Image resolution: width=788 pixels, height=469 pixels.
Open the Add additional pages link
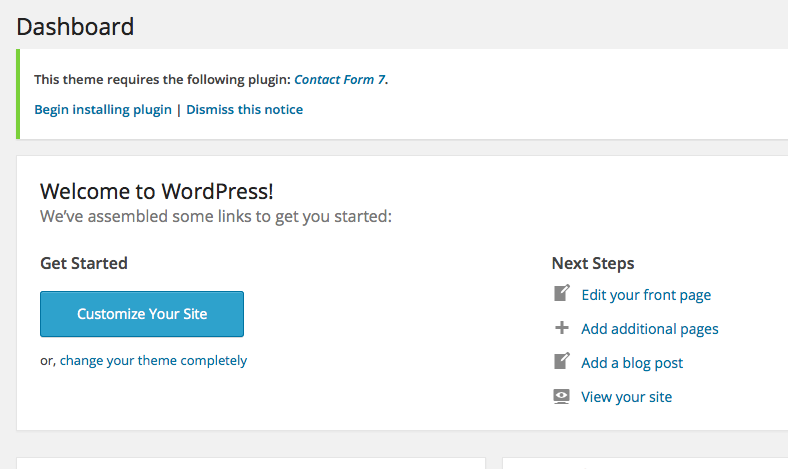[649, 329]
